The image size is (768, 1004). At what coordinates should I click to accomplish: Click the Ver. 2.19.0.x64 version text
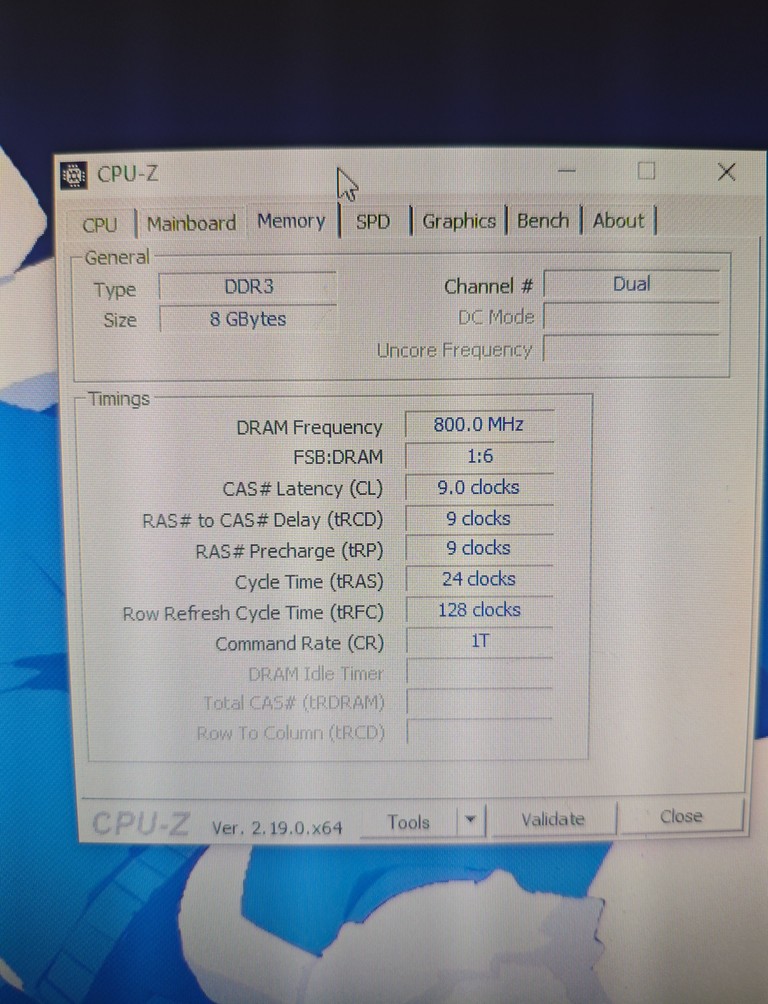tap(277, 828)
